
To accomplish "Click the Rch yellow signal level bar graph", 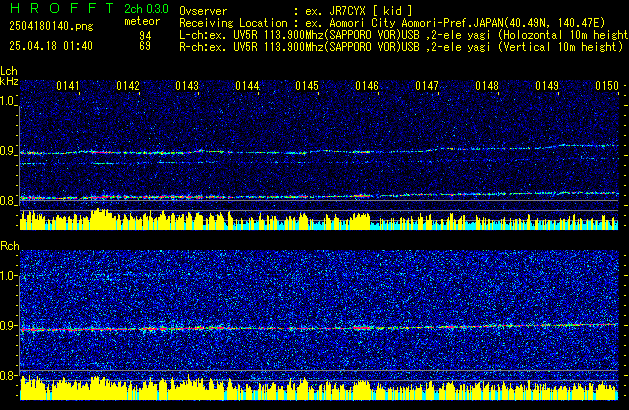I will (x=319, y=388).
